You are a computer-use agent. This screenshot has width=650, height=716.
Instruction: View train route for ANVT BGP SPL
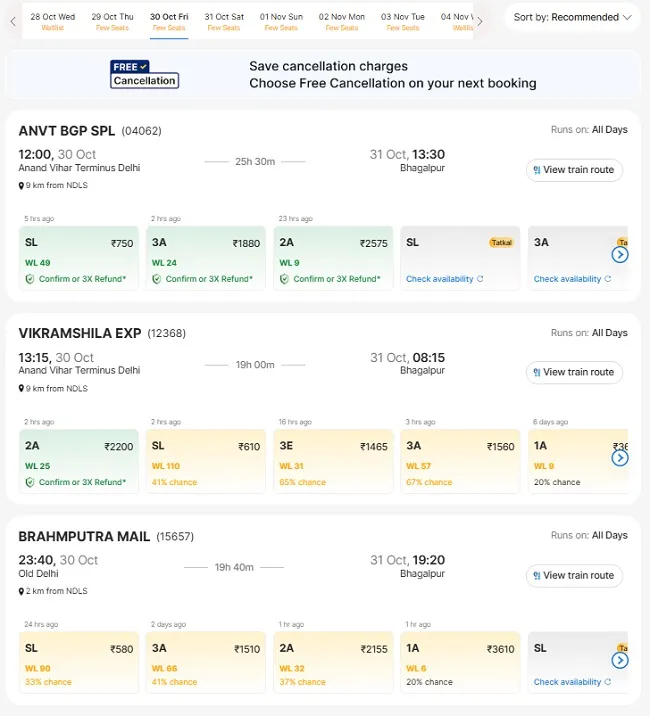(x=574, y=170)
